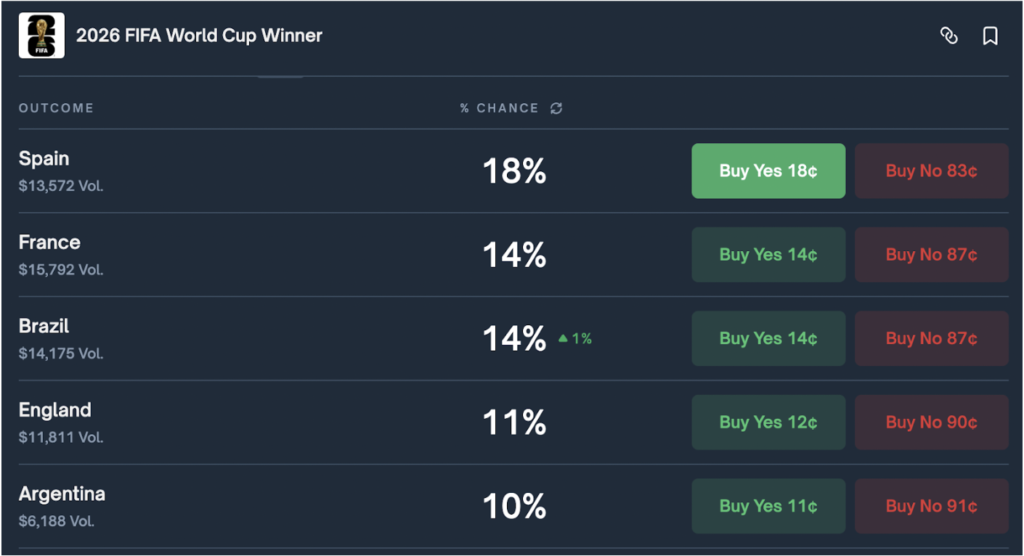
Task: Buy Yes on Brazil at 14¢
Action: tap(768, 338)
